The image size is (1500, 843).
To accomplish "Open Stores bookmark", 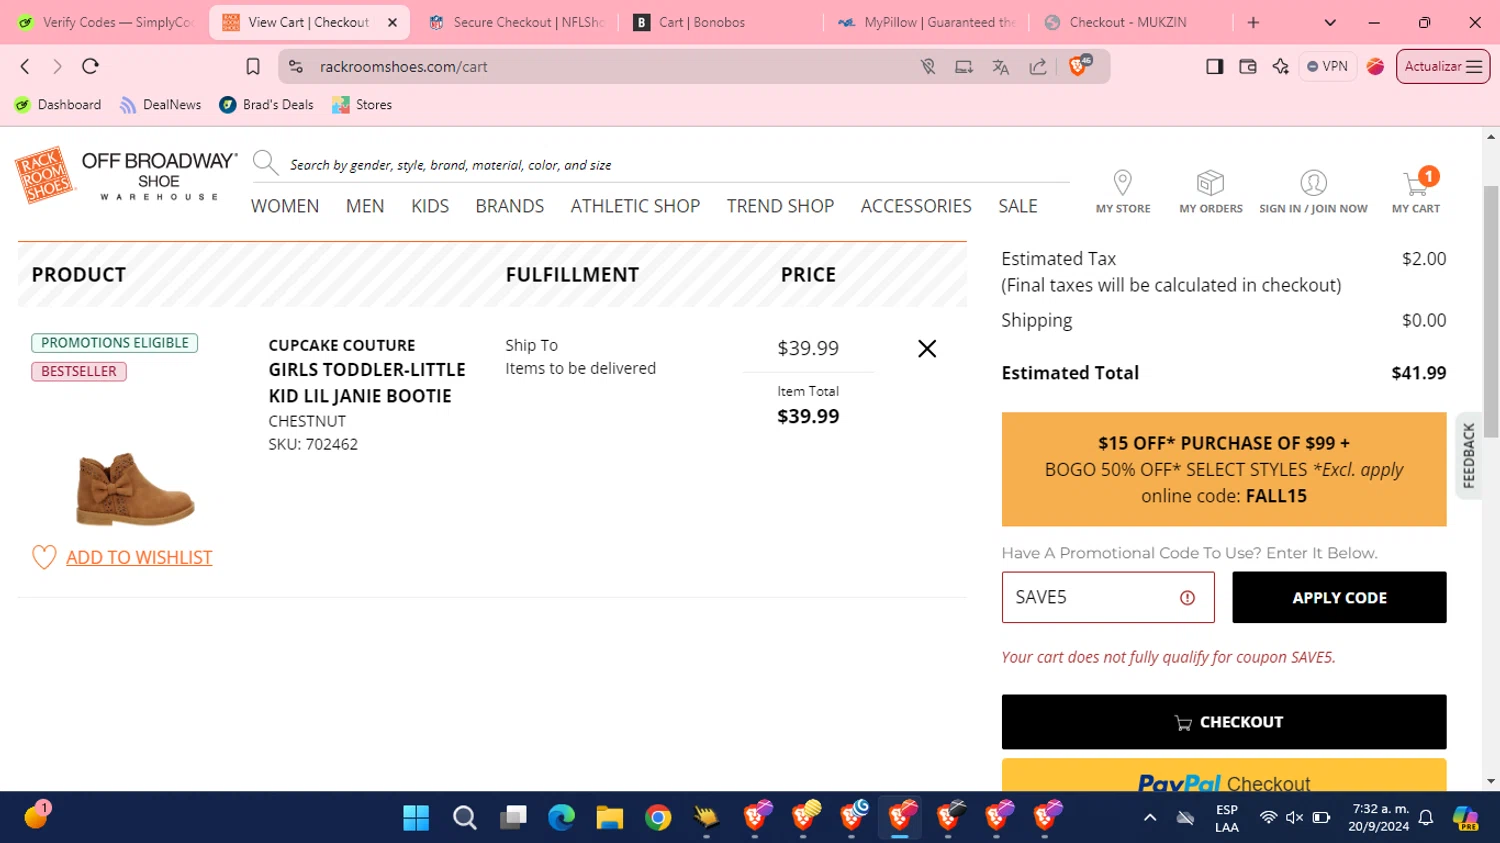I will point(362,105).
